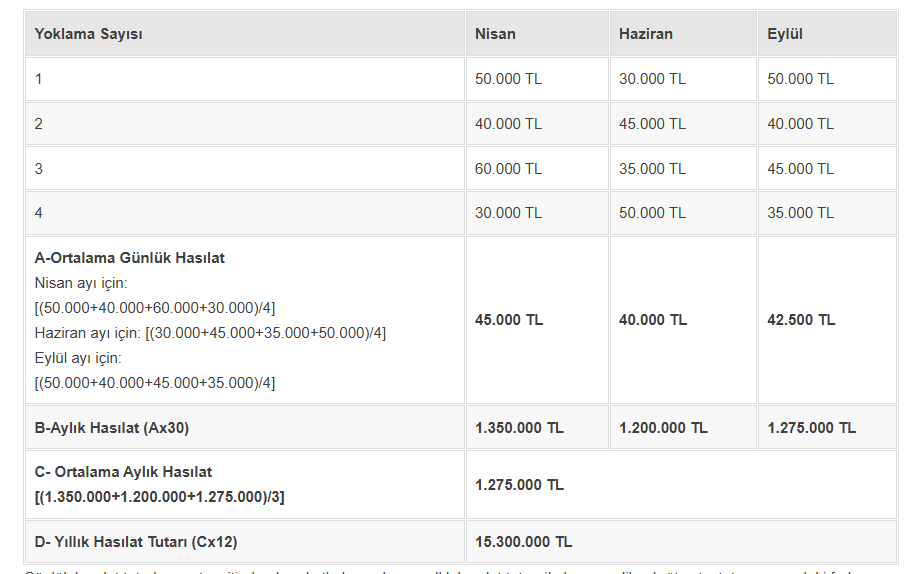Click the Yoklama Sayısı column header

coord(89,34)
